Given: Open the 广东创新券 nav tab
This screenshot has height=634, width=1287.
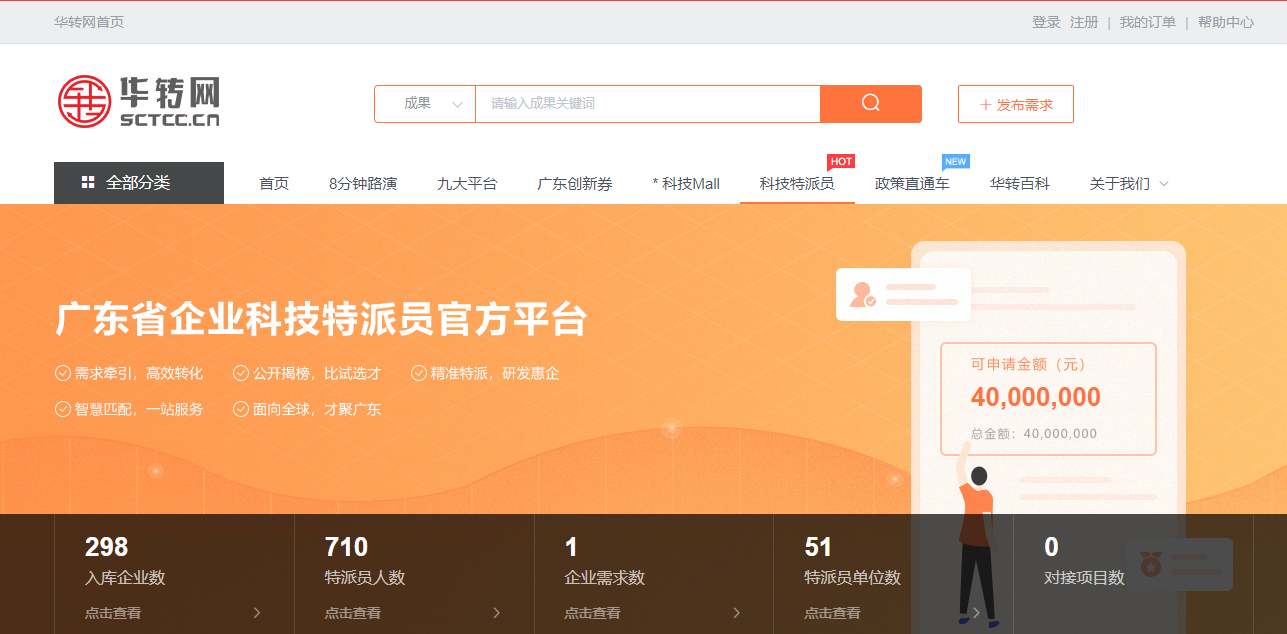Looking at the screenshot, I should point(575,184).
